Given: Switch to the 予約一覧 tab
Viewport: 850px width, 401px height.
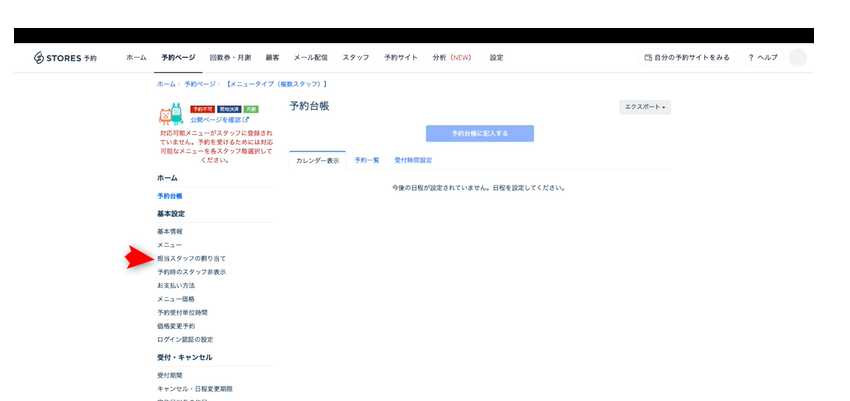Looking at the screenshot, I should click(367, 160).
